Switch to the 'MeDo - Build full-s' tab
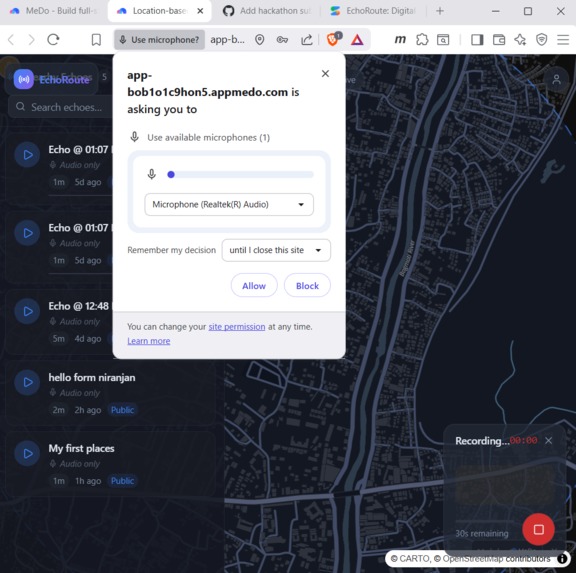The width and height of the screenshot is (576, 573). (x=54, y=11)
